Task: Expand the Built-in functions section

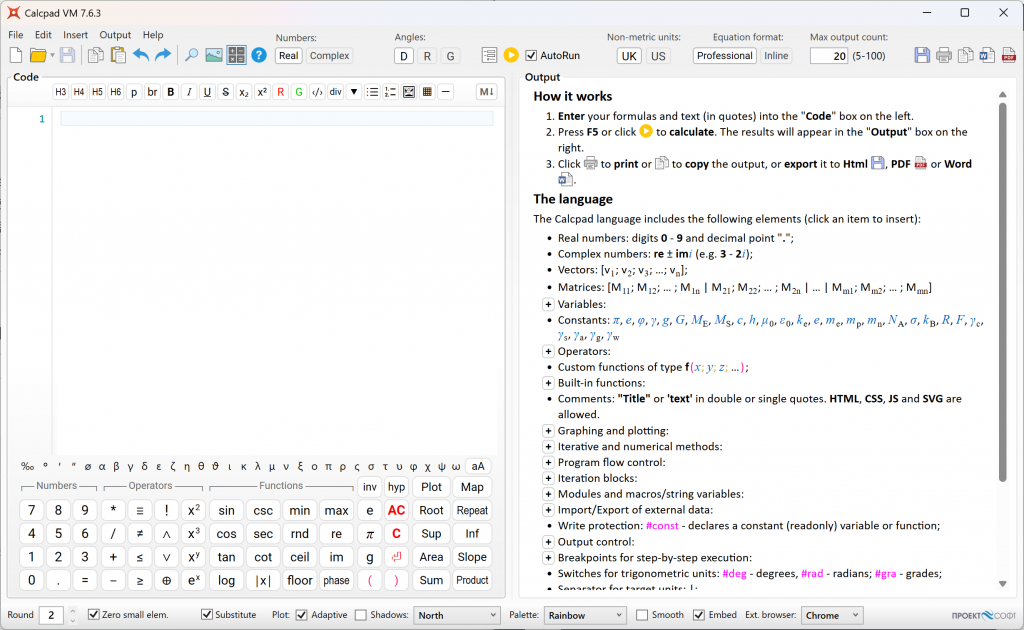Action: click(548, 383)
